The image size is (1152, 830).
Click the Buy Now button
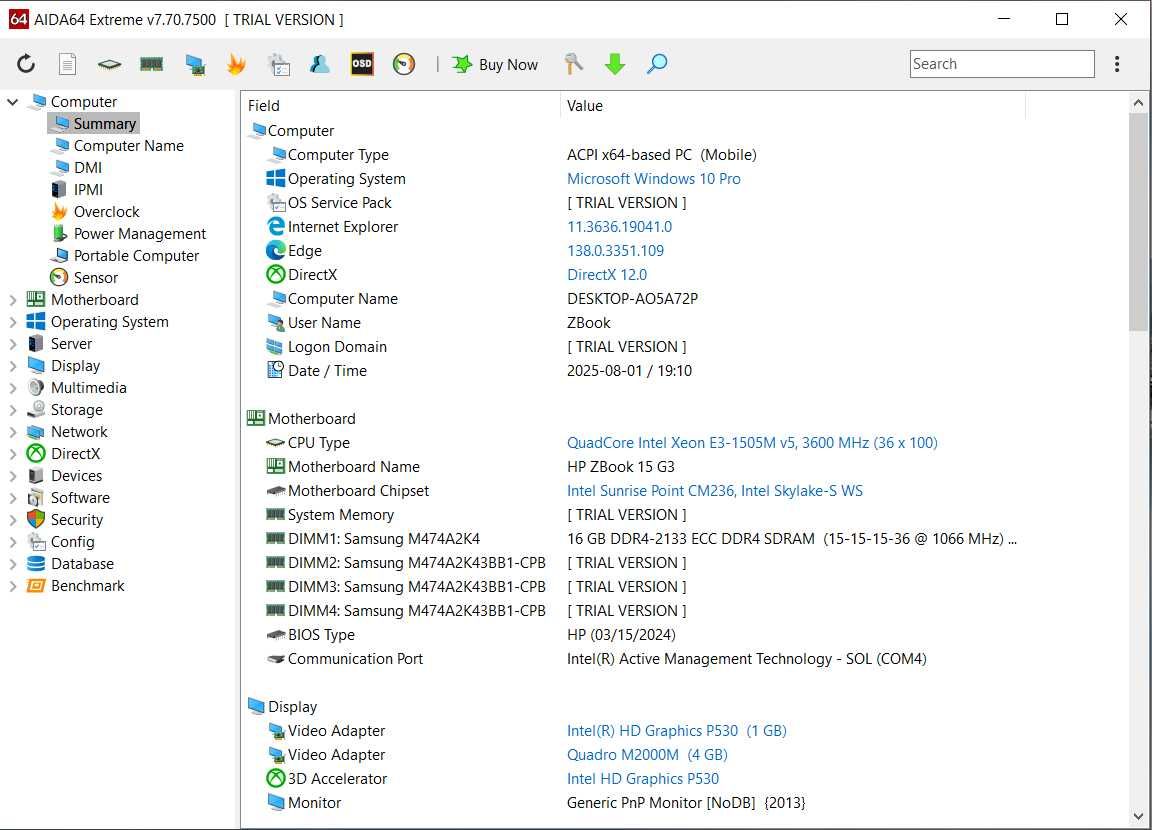click(496, 65)
